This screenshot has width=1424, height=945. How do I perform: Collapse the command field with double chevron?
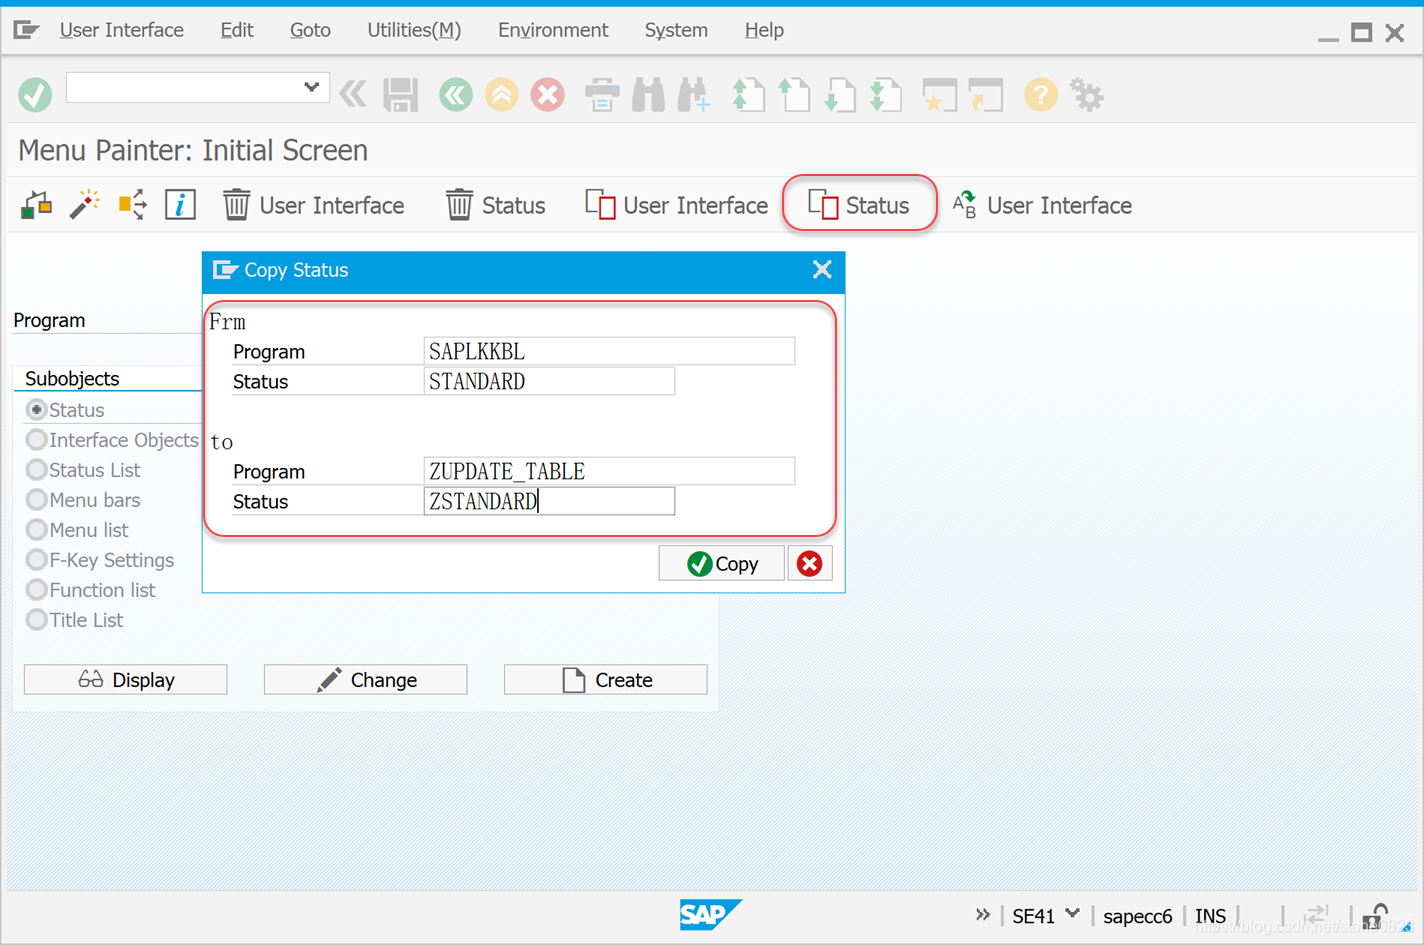coord(352,95)
